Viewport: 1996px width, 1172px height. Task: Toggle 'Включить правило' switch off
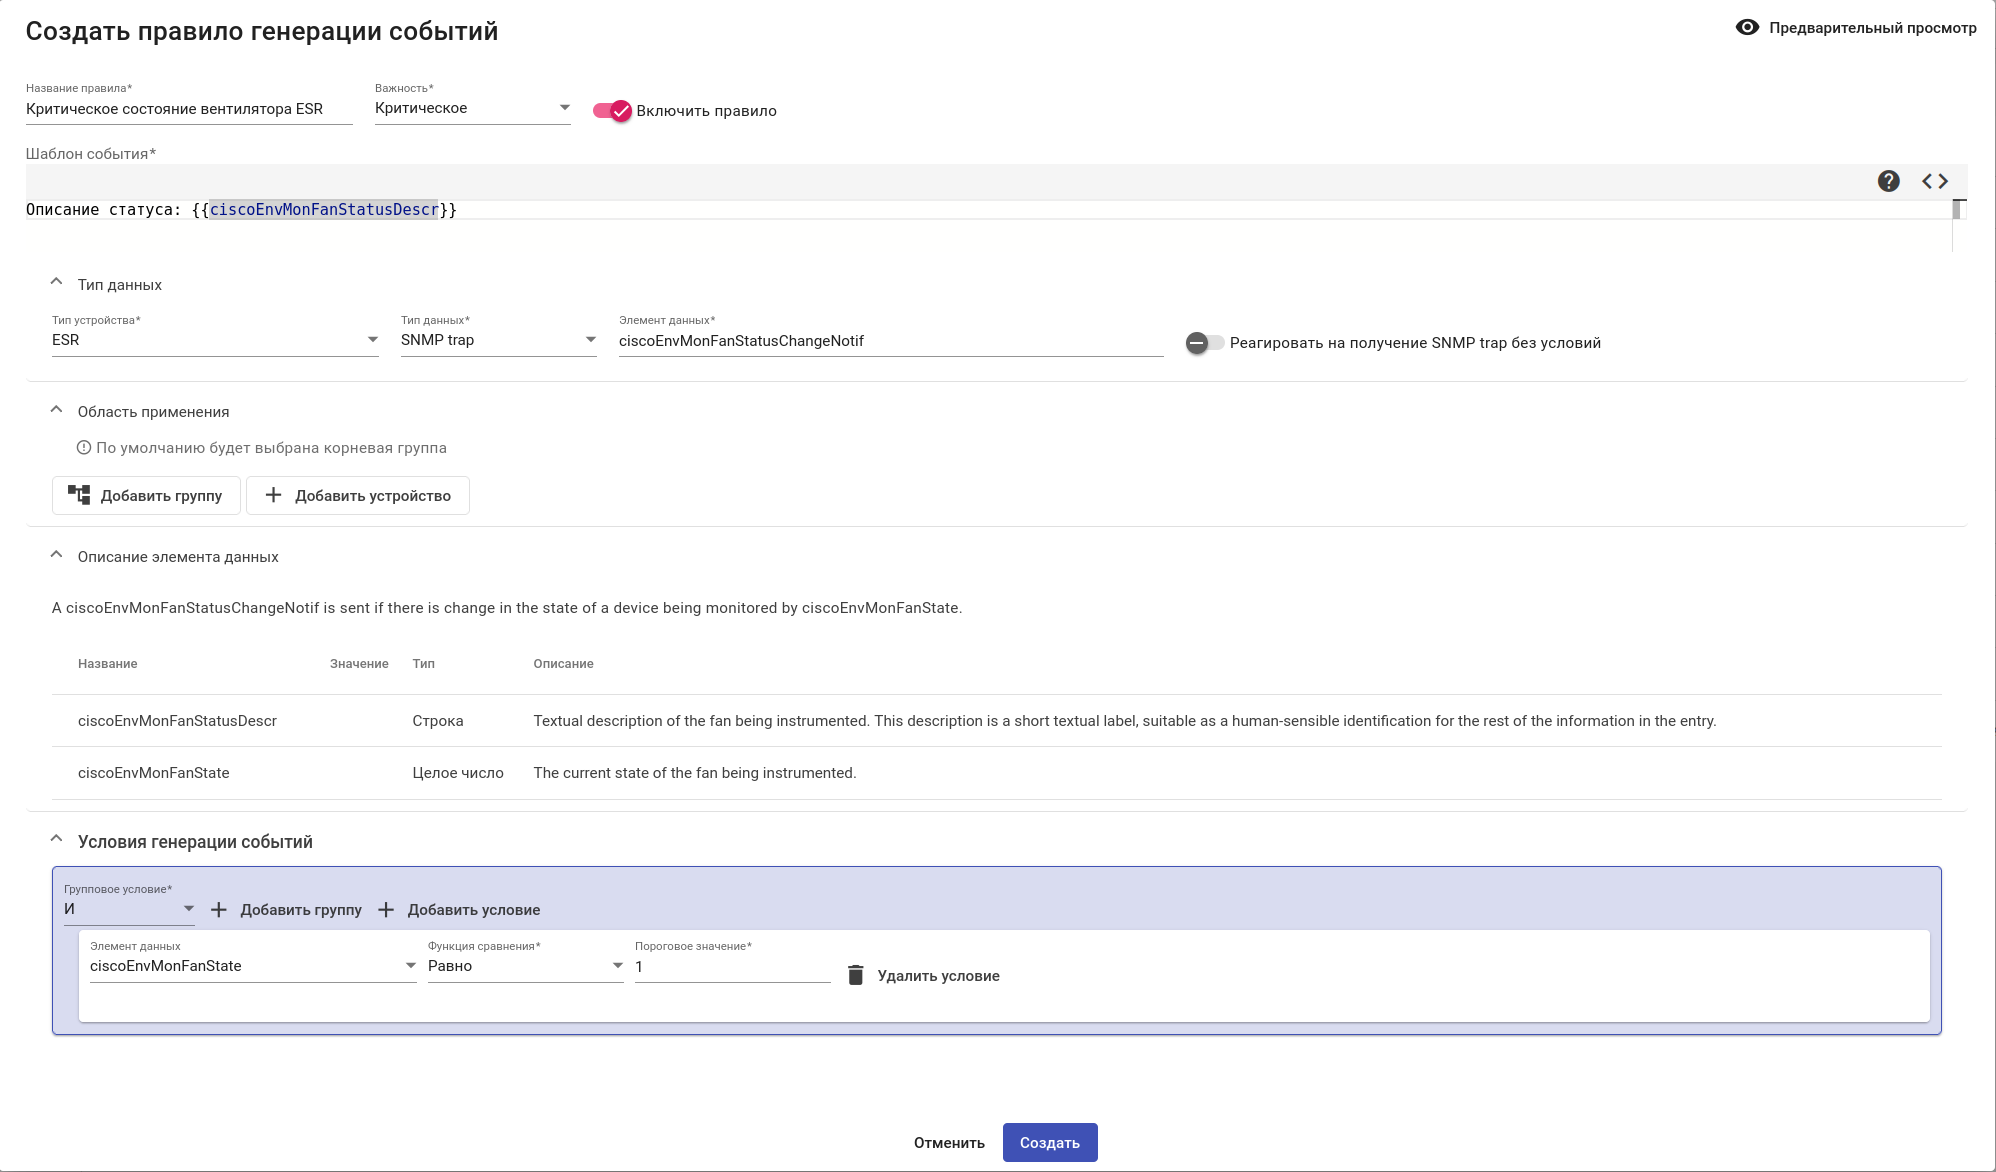(612, 111)
